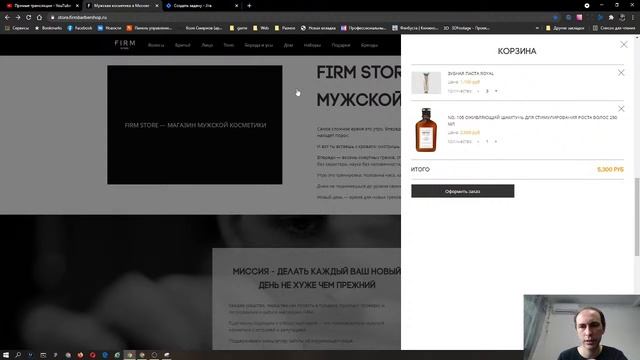Decrease quantity of Зубная паста Royal
640x360 pixels.
[x=478, y=91]
